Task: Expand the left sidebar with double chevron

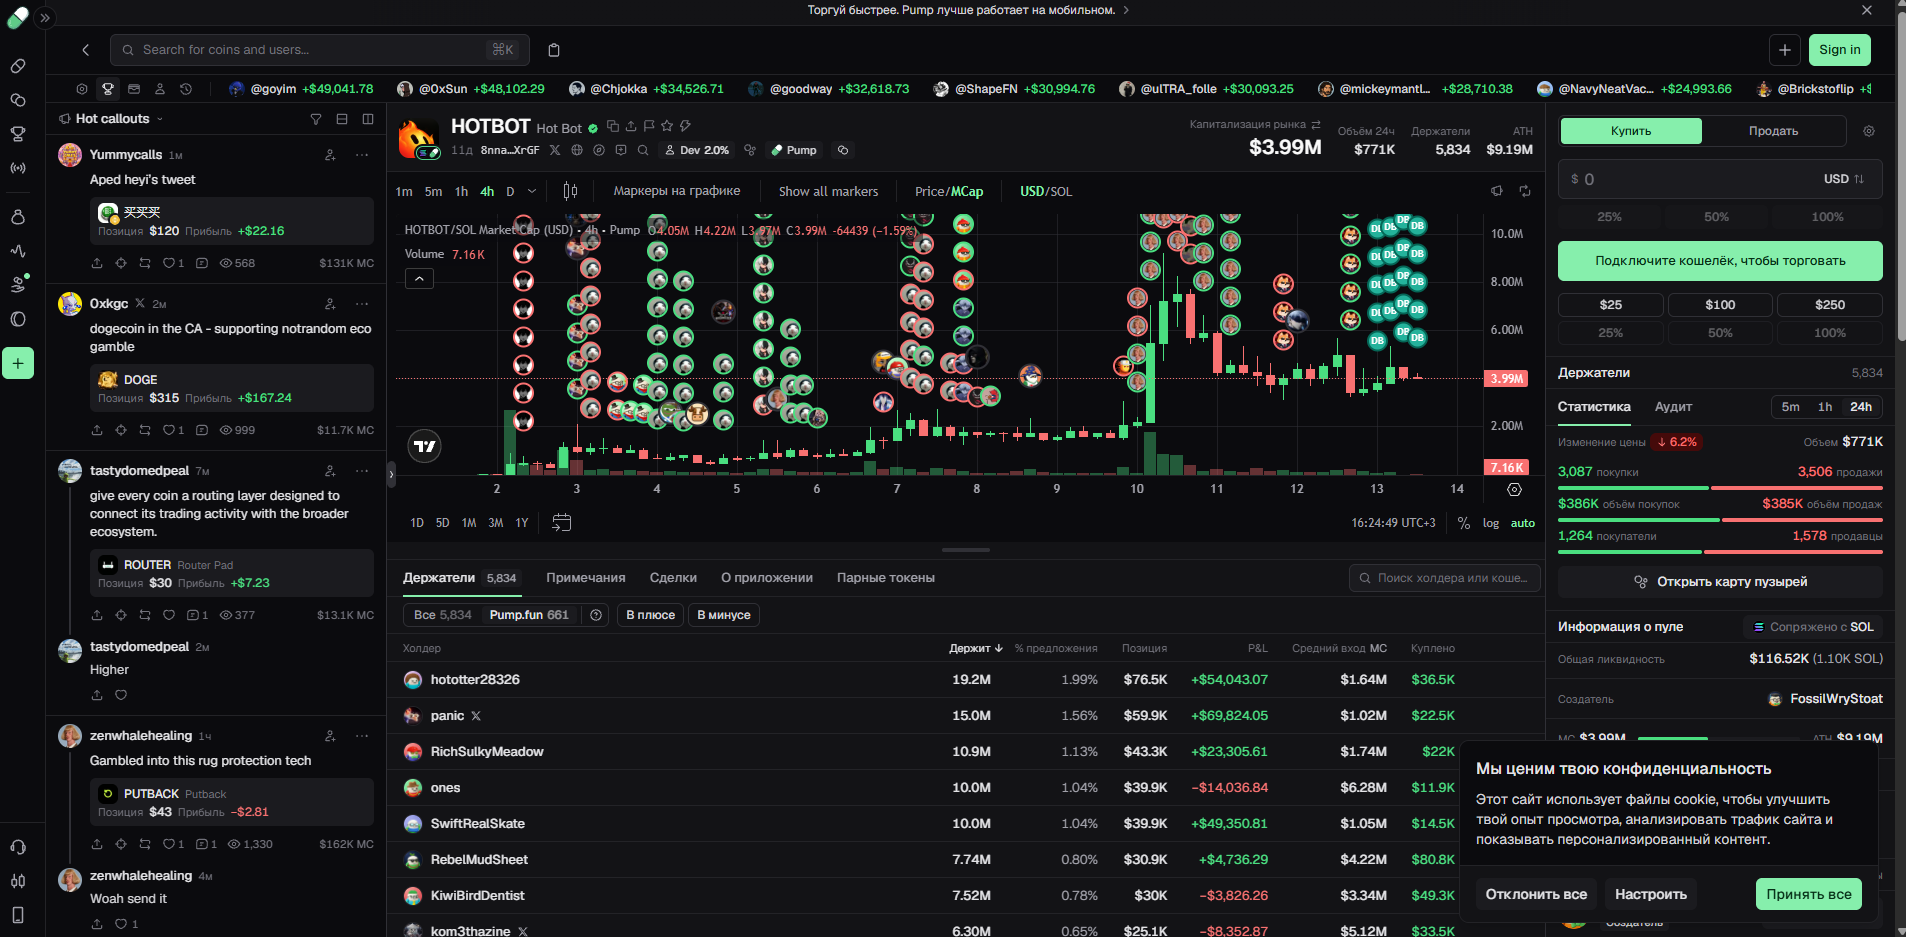Action: (45, 18)
